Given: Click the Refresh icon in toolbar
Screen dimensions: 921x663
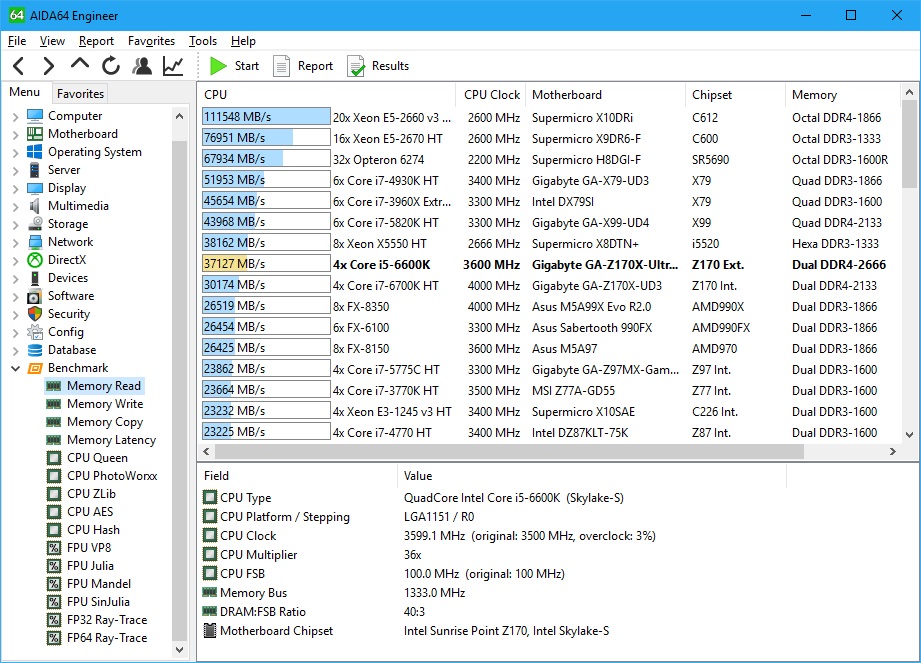Looking at the screenshot, I should pyautogui.click(x=110, y=66).
